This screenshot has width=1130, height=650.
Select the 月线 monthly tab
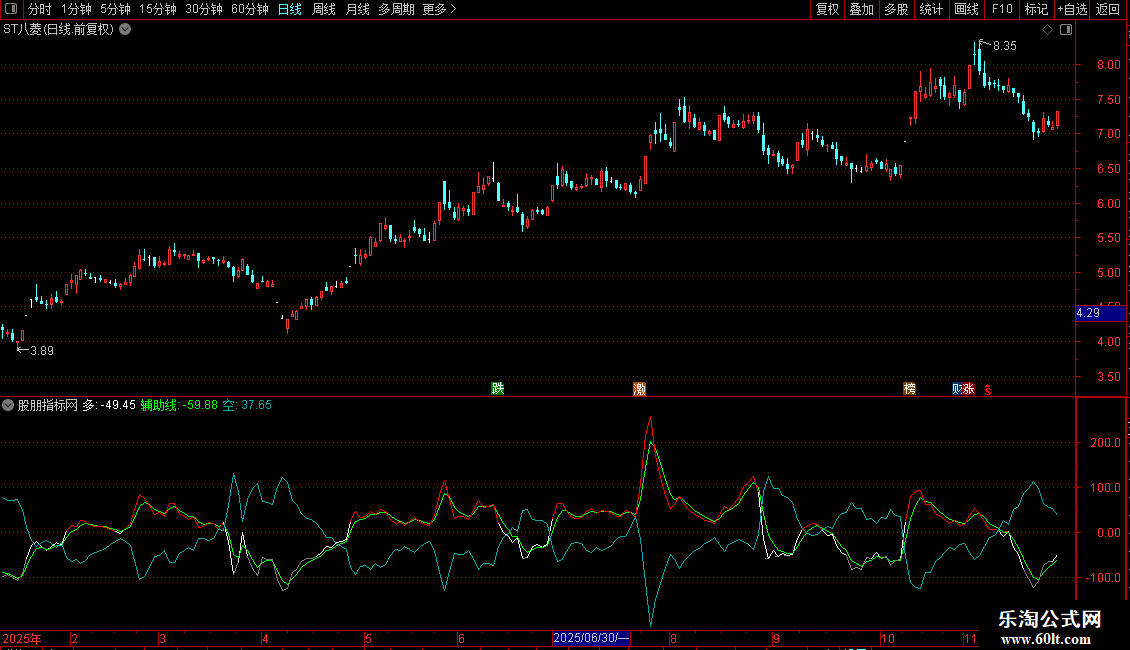click(x=357, y=9)
